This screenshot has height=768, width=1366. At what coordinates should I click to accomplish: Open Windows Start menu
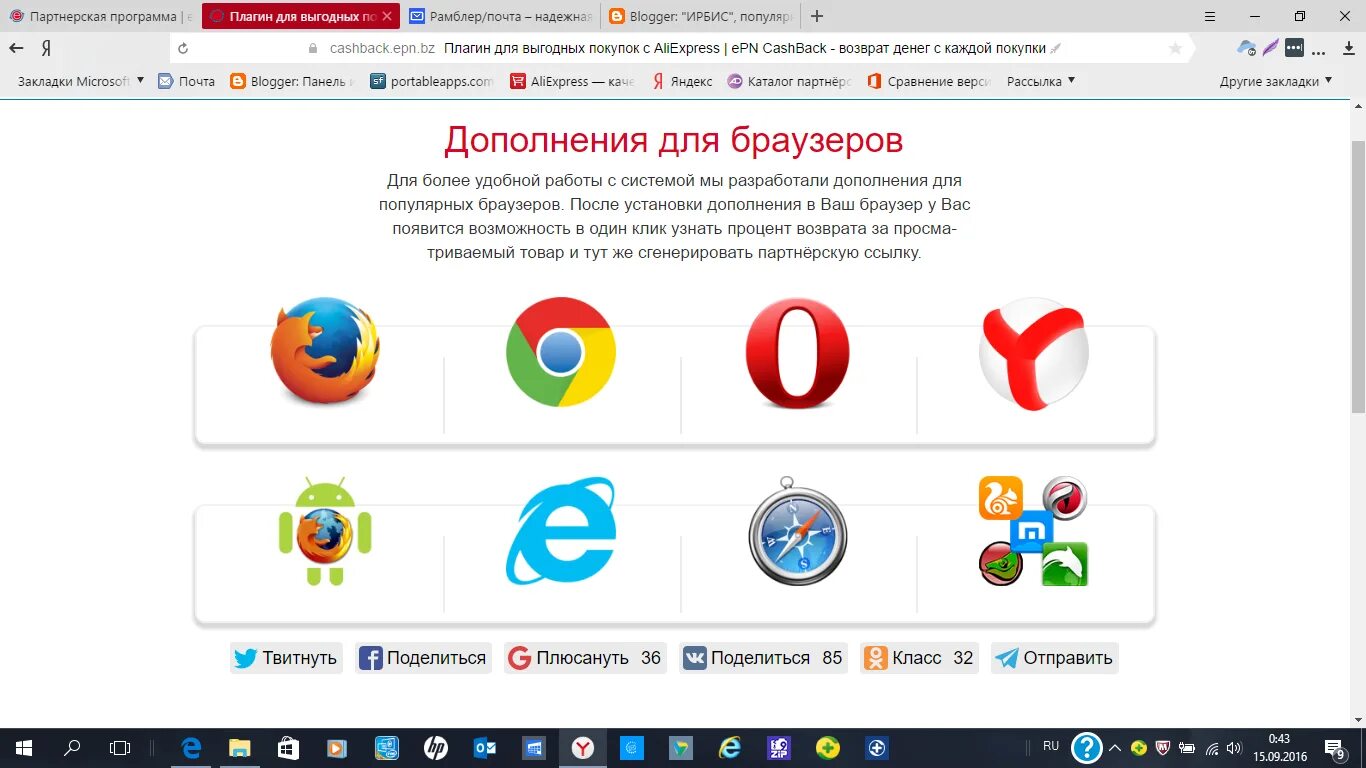pyautogui.click(x=24, y=747)
